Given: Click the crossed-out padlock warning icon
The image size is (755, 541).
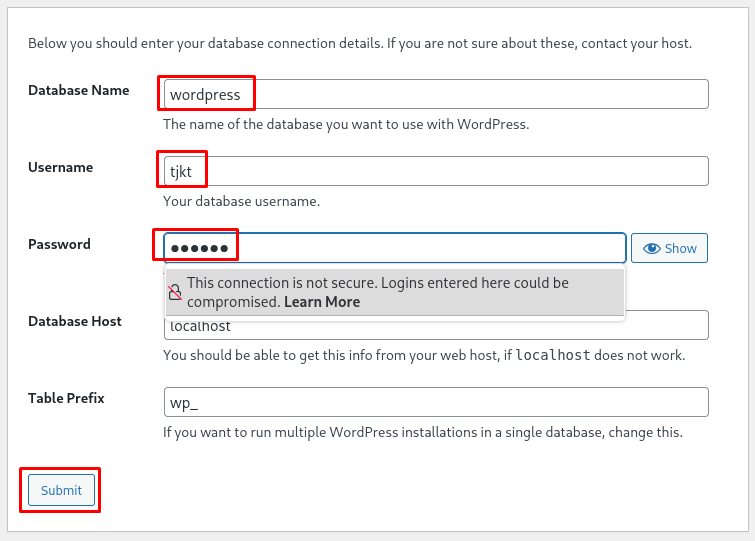Looking at the screenshot, I should click(175, 292).
